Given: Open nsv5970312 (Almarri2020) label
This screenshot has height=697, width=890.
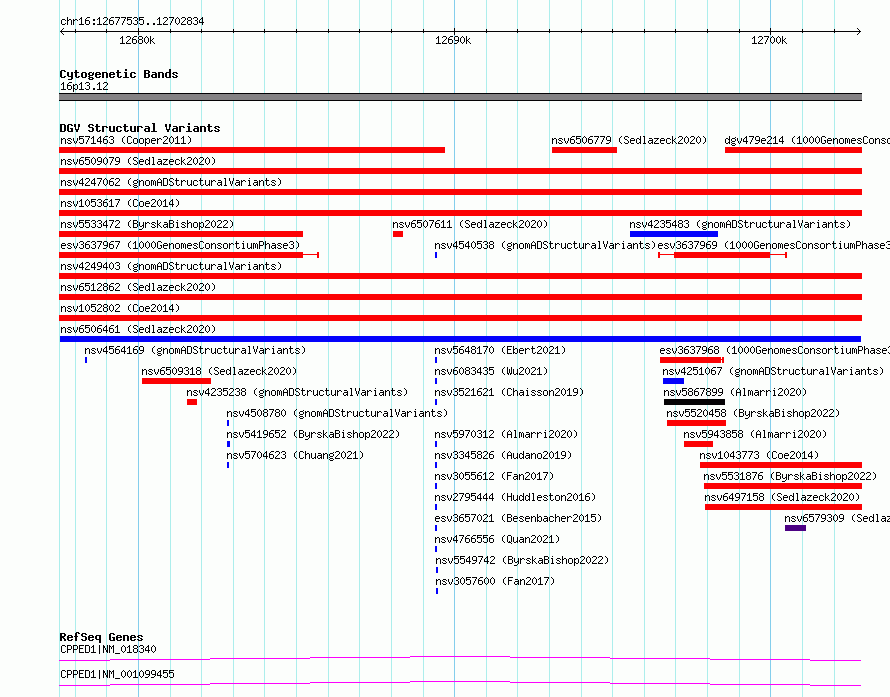Looking at the screenshot, I should (506, 434).
